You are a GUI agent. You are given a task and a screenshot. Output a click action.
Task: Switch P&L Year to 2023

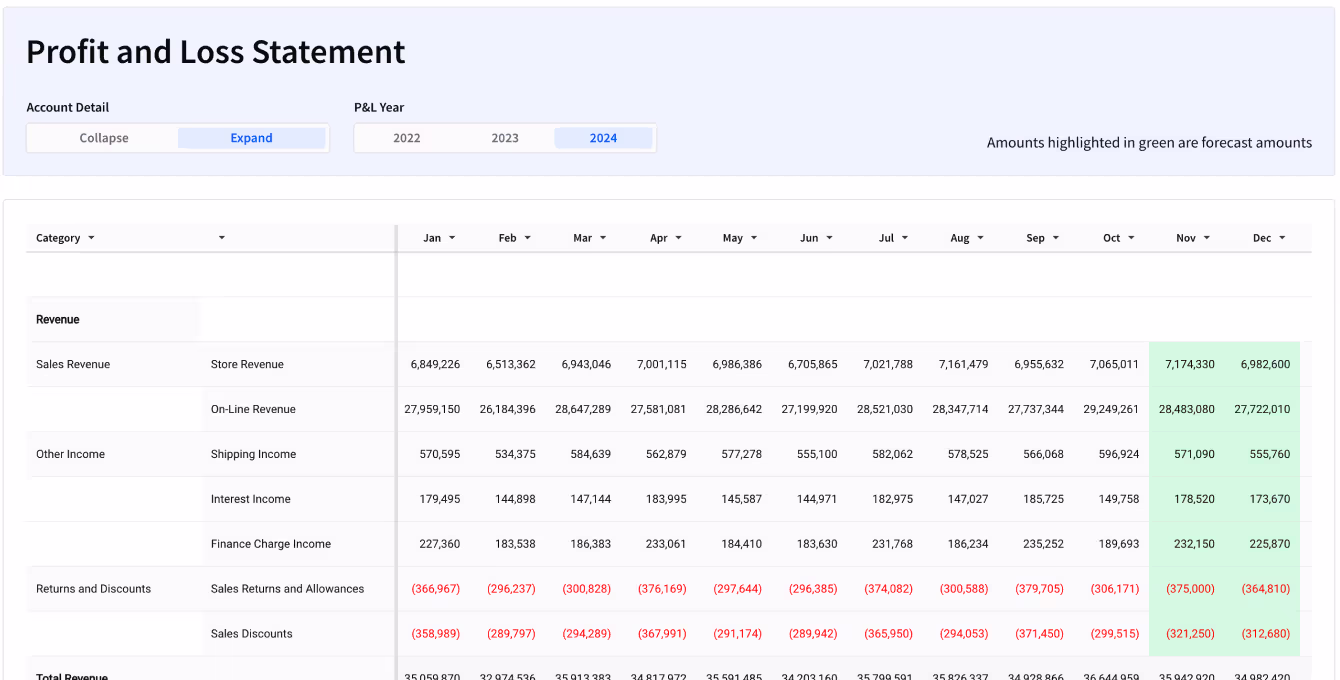point(505,138)
